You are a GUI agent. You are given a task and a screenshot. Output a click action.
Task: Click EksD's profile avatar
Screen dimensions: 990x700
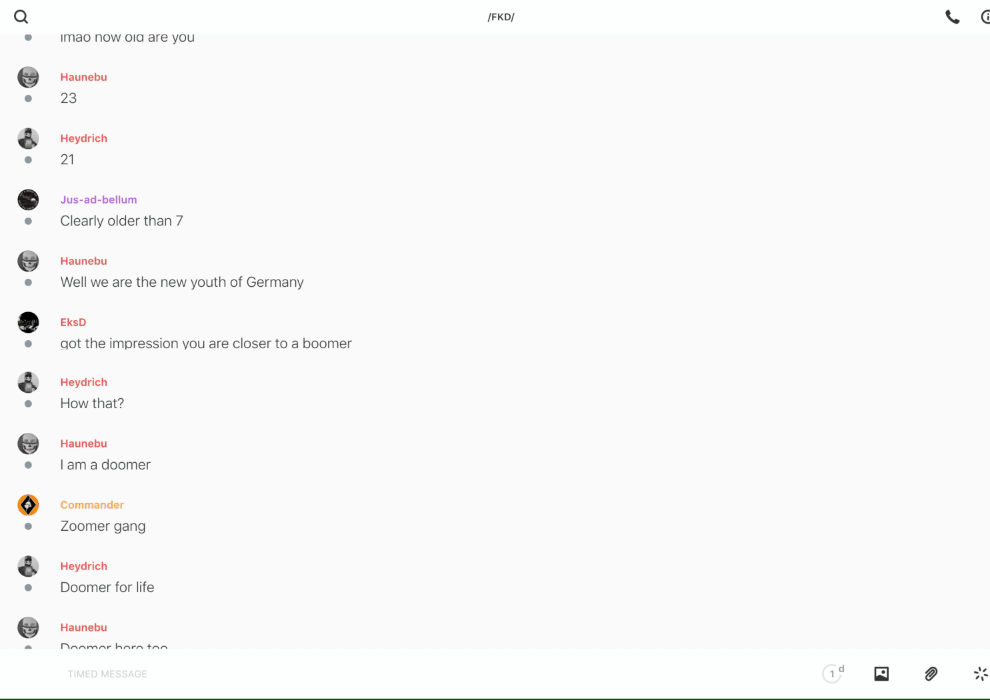tap(28, 322)
